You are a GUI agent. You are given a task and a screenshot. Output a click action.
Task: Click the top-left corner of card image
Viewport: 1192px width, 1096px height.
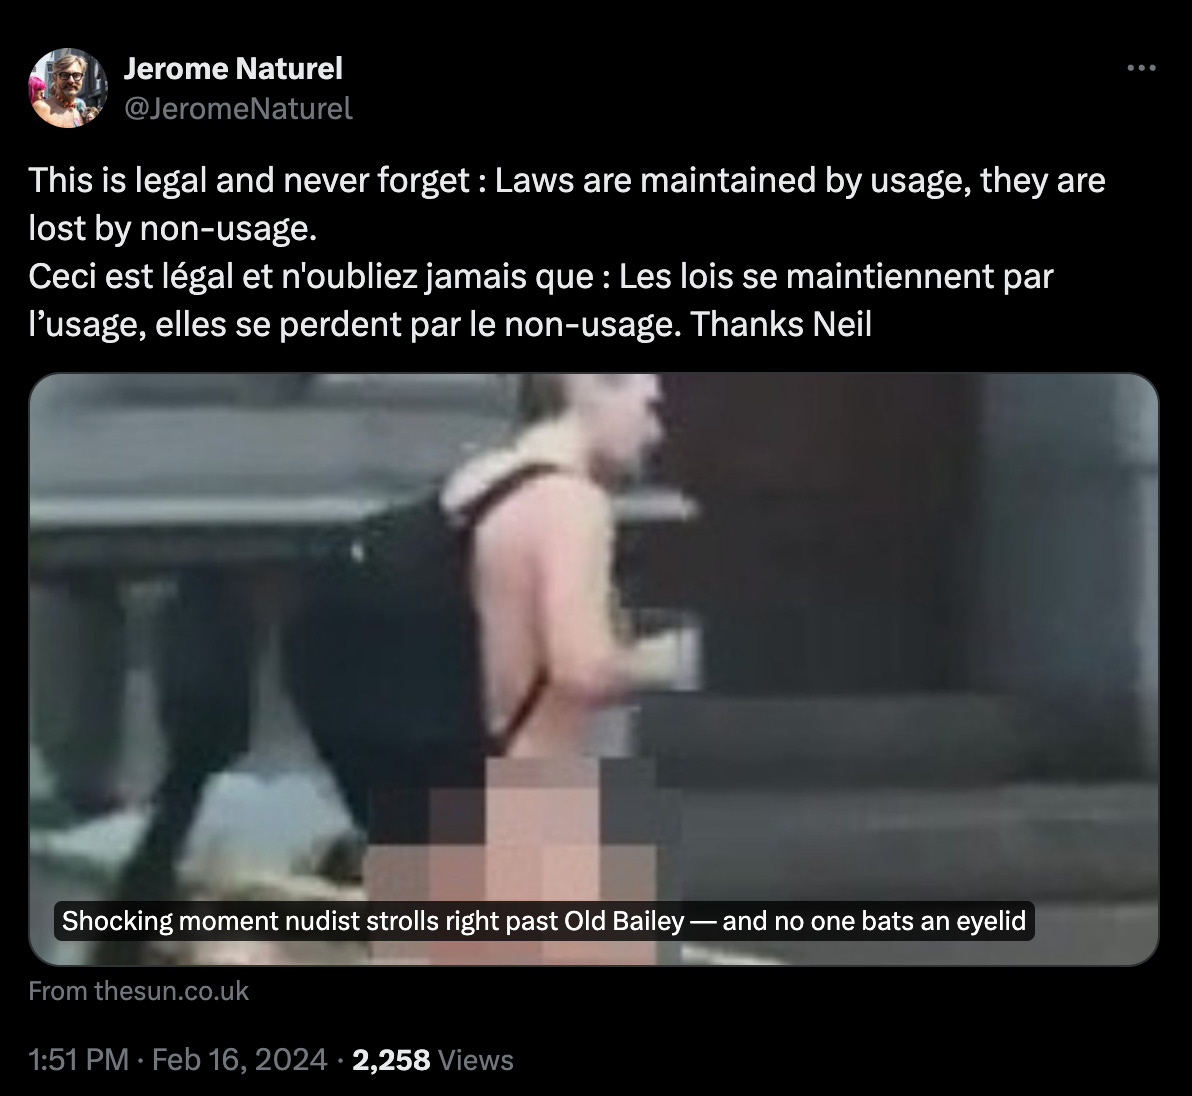click(46, 389)
